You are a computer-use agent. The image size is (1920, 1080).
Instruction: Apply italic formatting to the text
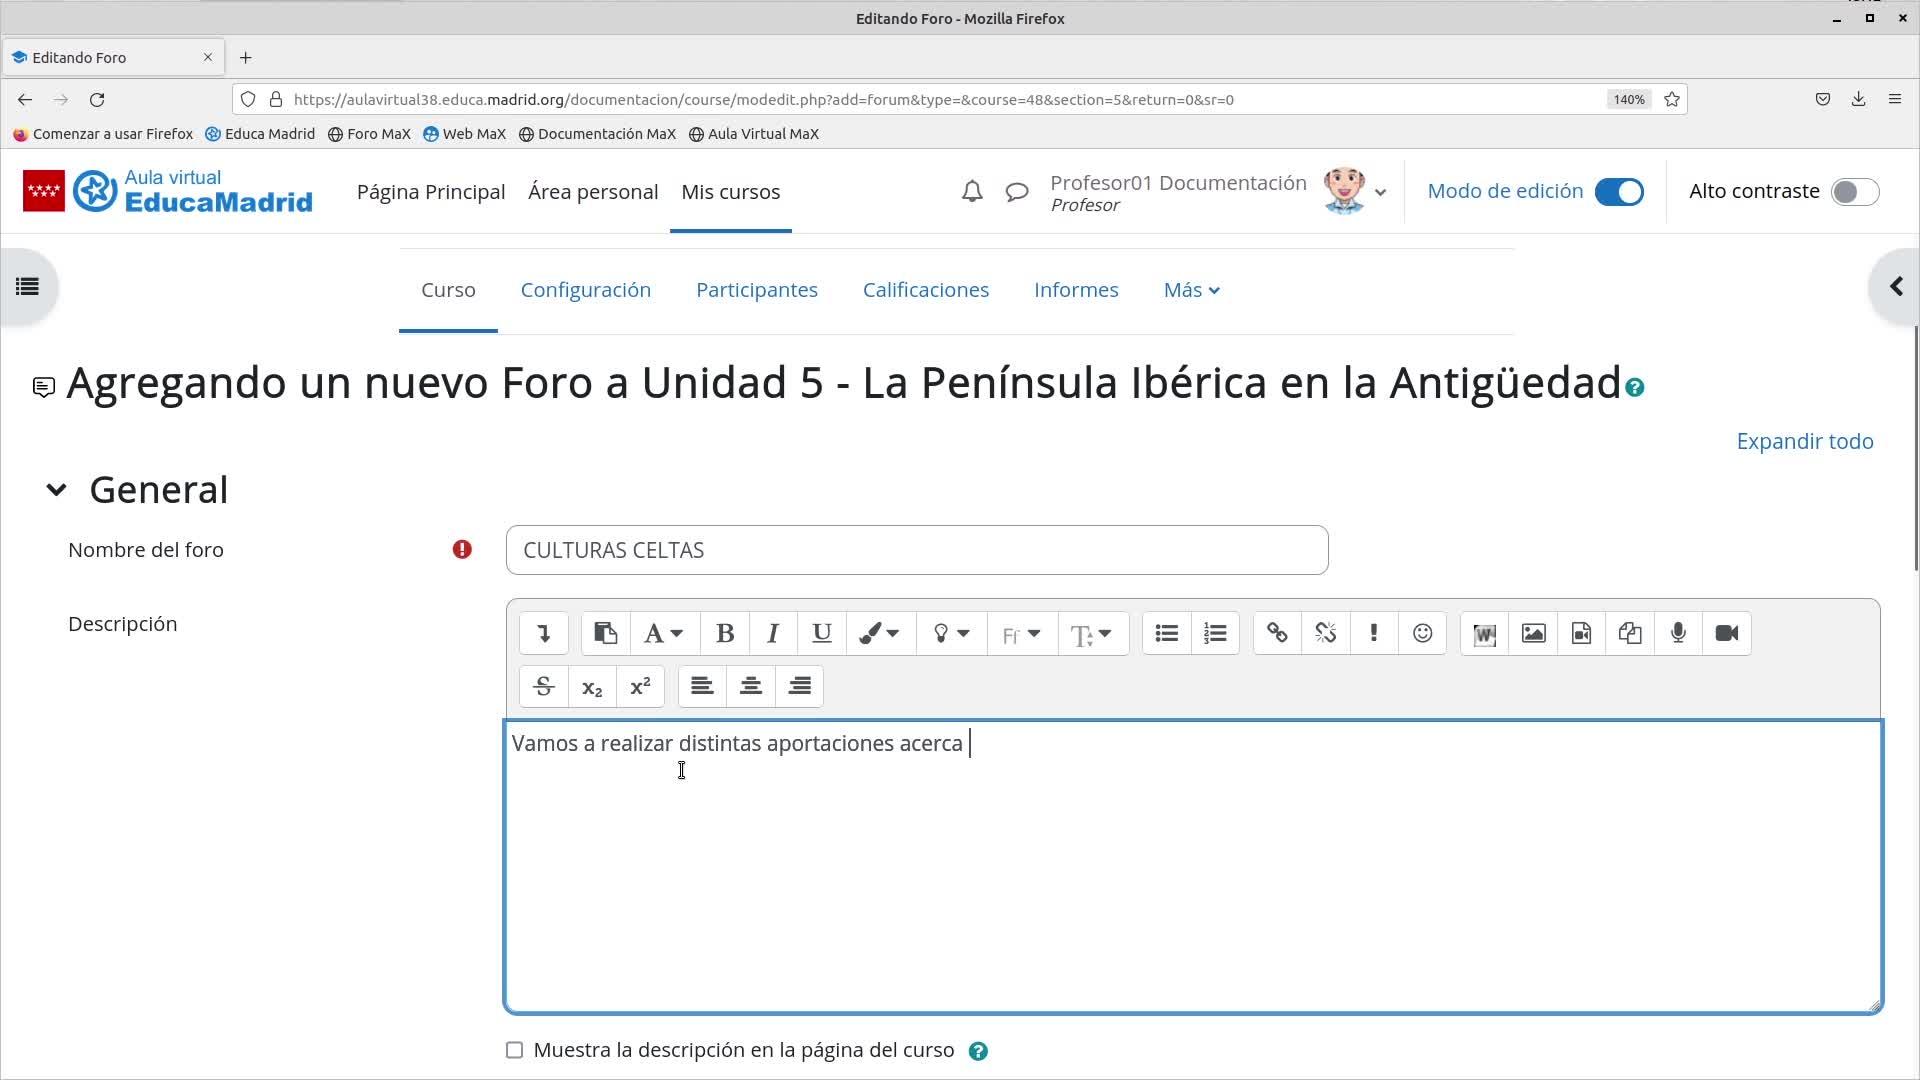[773, 634]
